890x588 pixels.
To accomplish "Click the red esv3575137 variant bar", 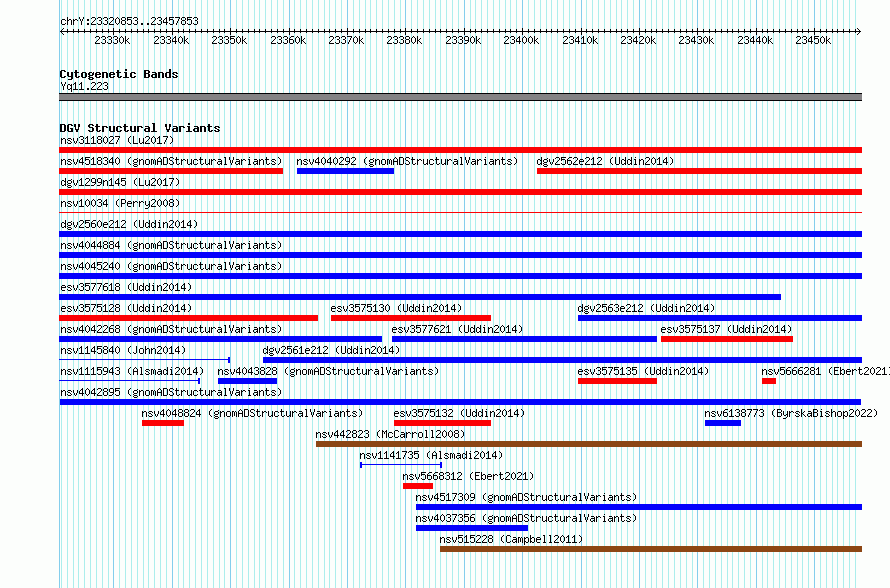I will click(727, 339).
